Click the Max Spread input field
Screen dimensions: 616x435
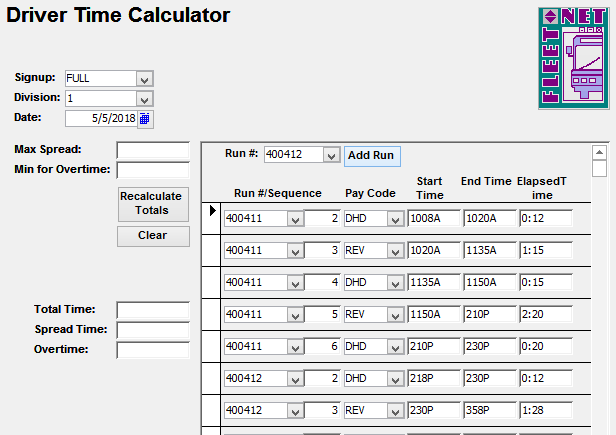click(152, 150)
